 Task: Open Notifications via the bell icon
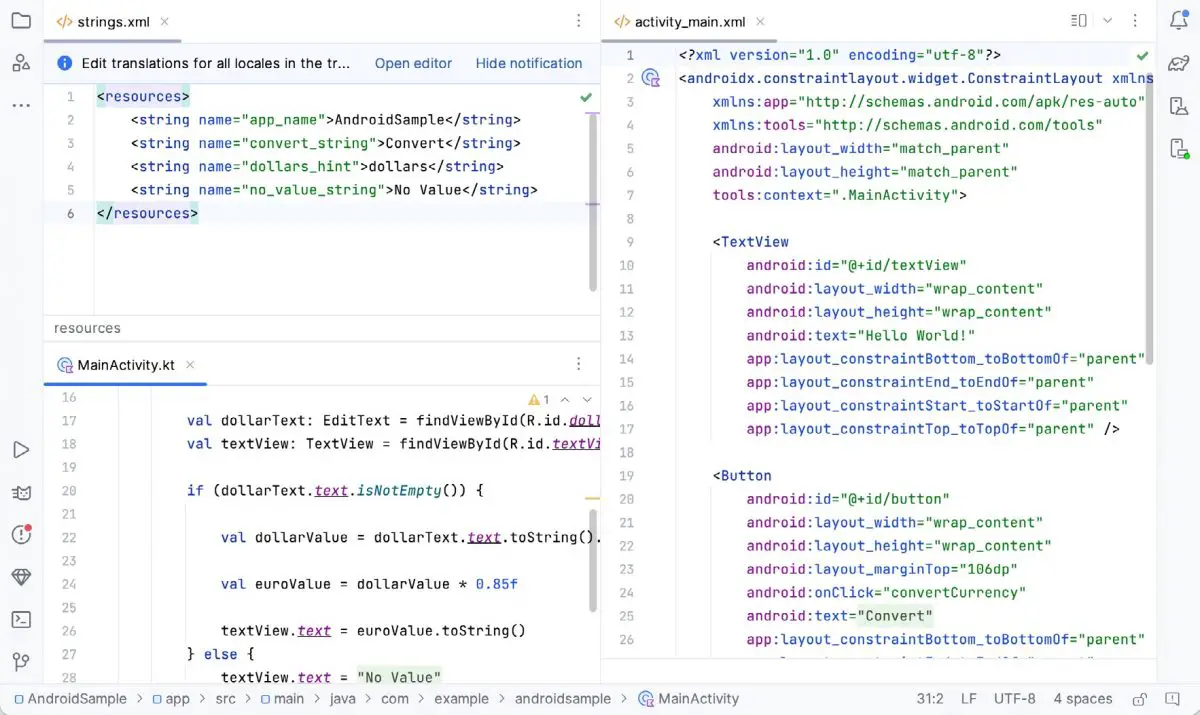[x=1178, y=20]
